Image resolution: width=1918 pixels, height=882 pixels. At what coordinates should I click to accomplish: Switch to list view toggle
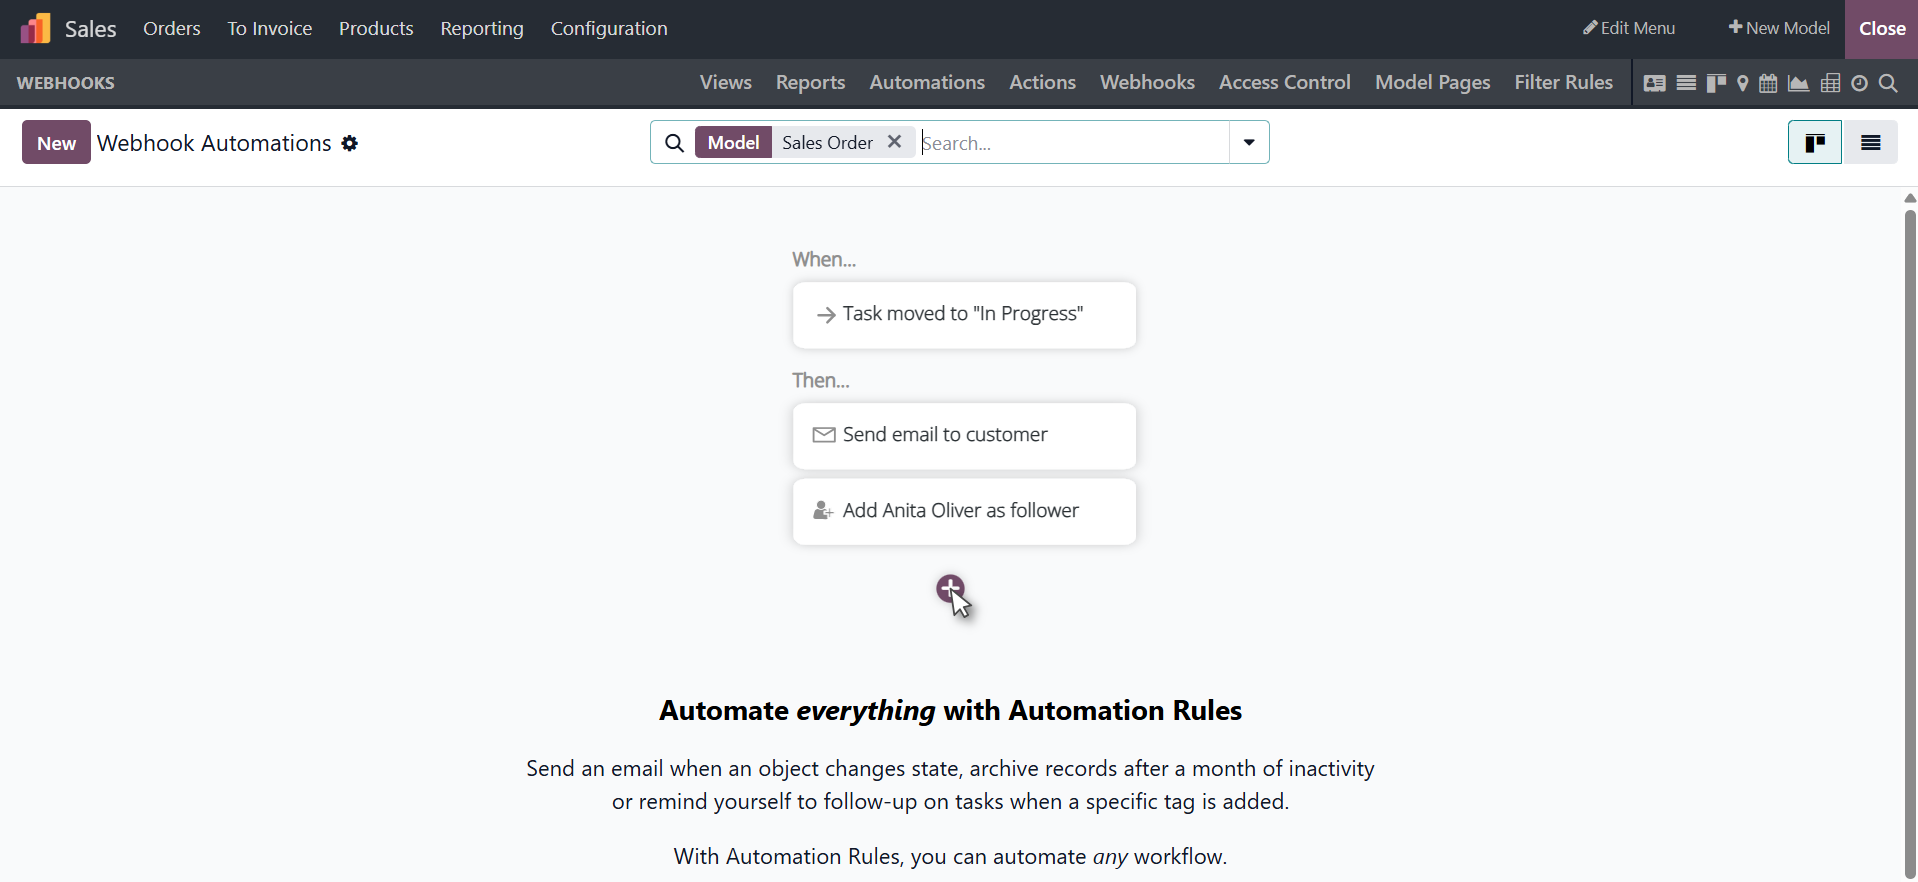pyautogui.click(x=1870, y=143)
